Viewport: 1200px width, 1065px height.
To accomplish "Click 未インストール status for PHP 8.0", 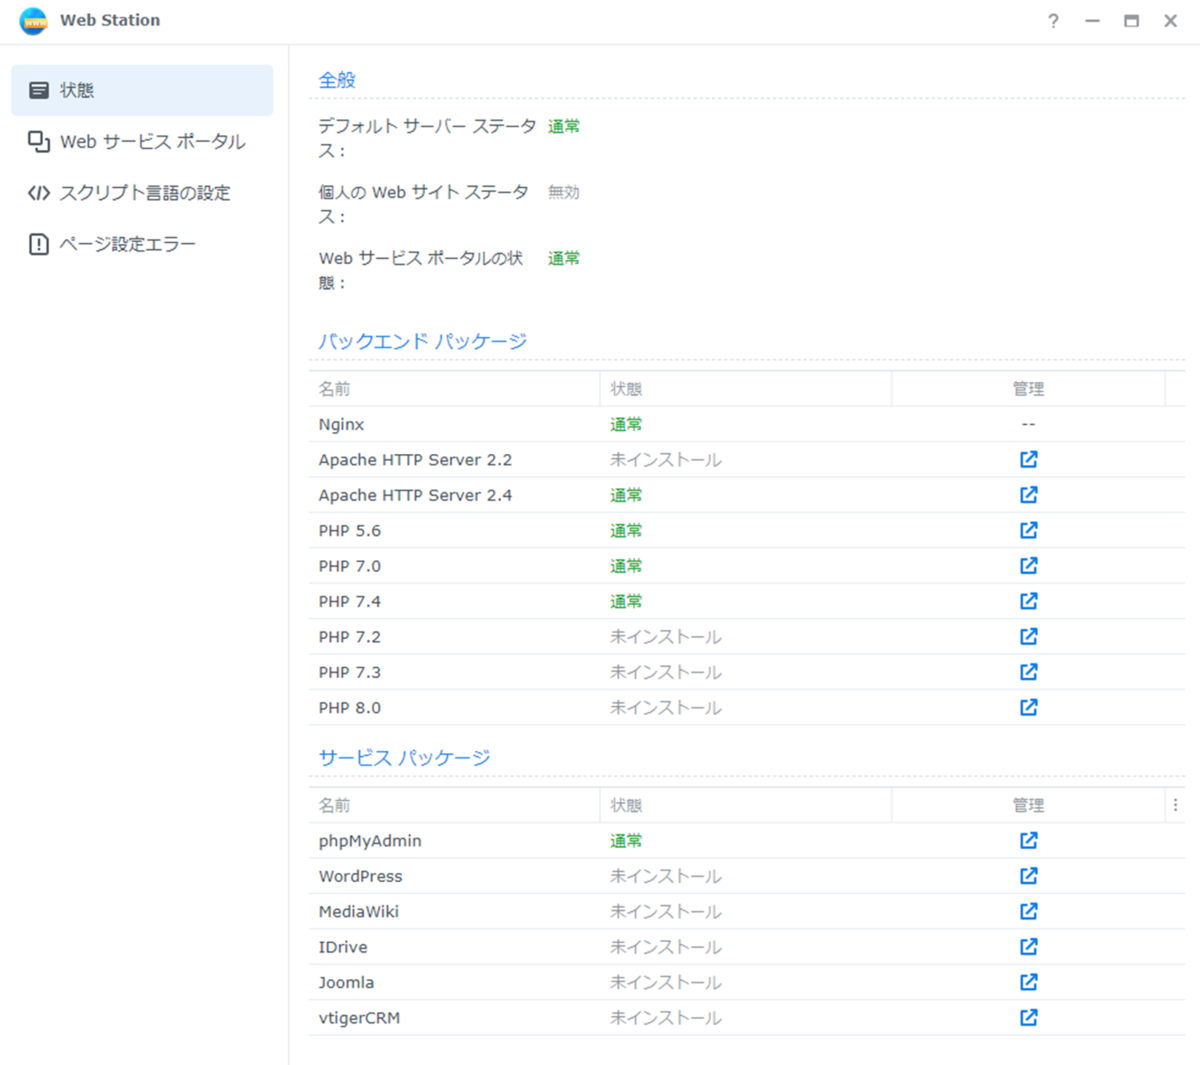I will [x=666, y=707].
